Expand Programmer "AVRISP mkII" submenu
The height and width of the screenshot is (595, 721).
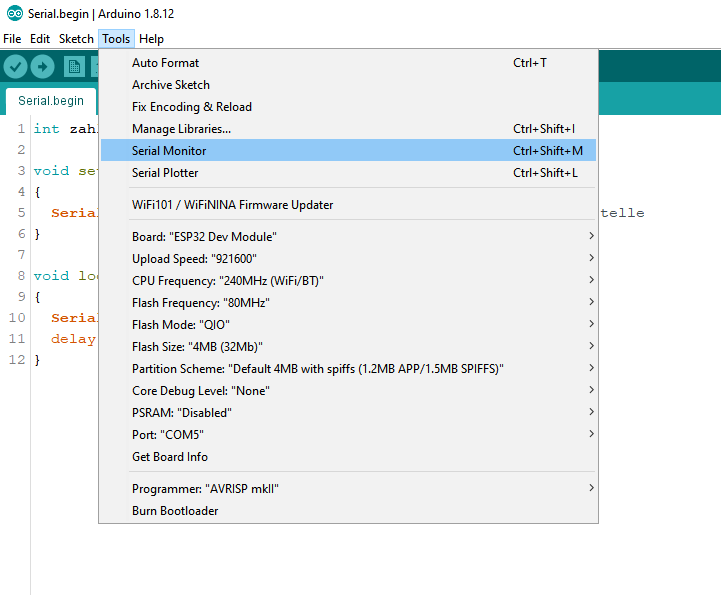205,489
